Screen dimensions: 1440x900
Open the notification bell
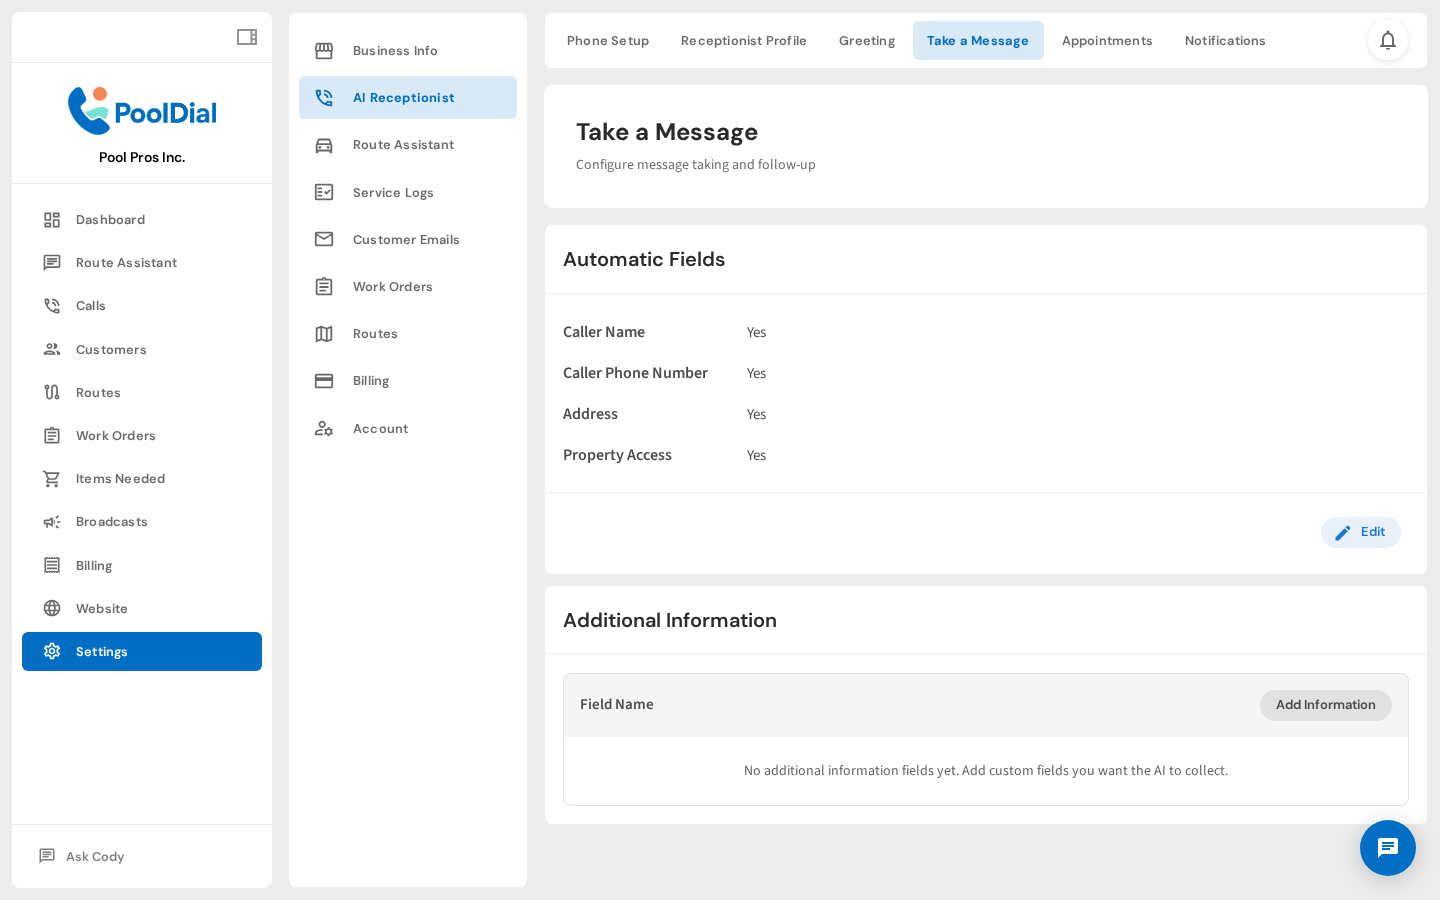[1388, 40]
